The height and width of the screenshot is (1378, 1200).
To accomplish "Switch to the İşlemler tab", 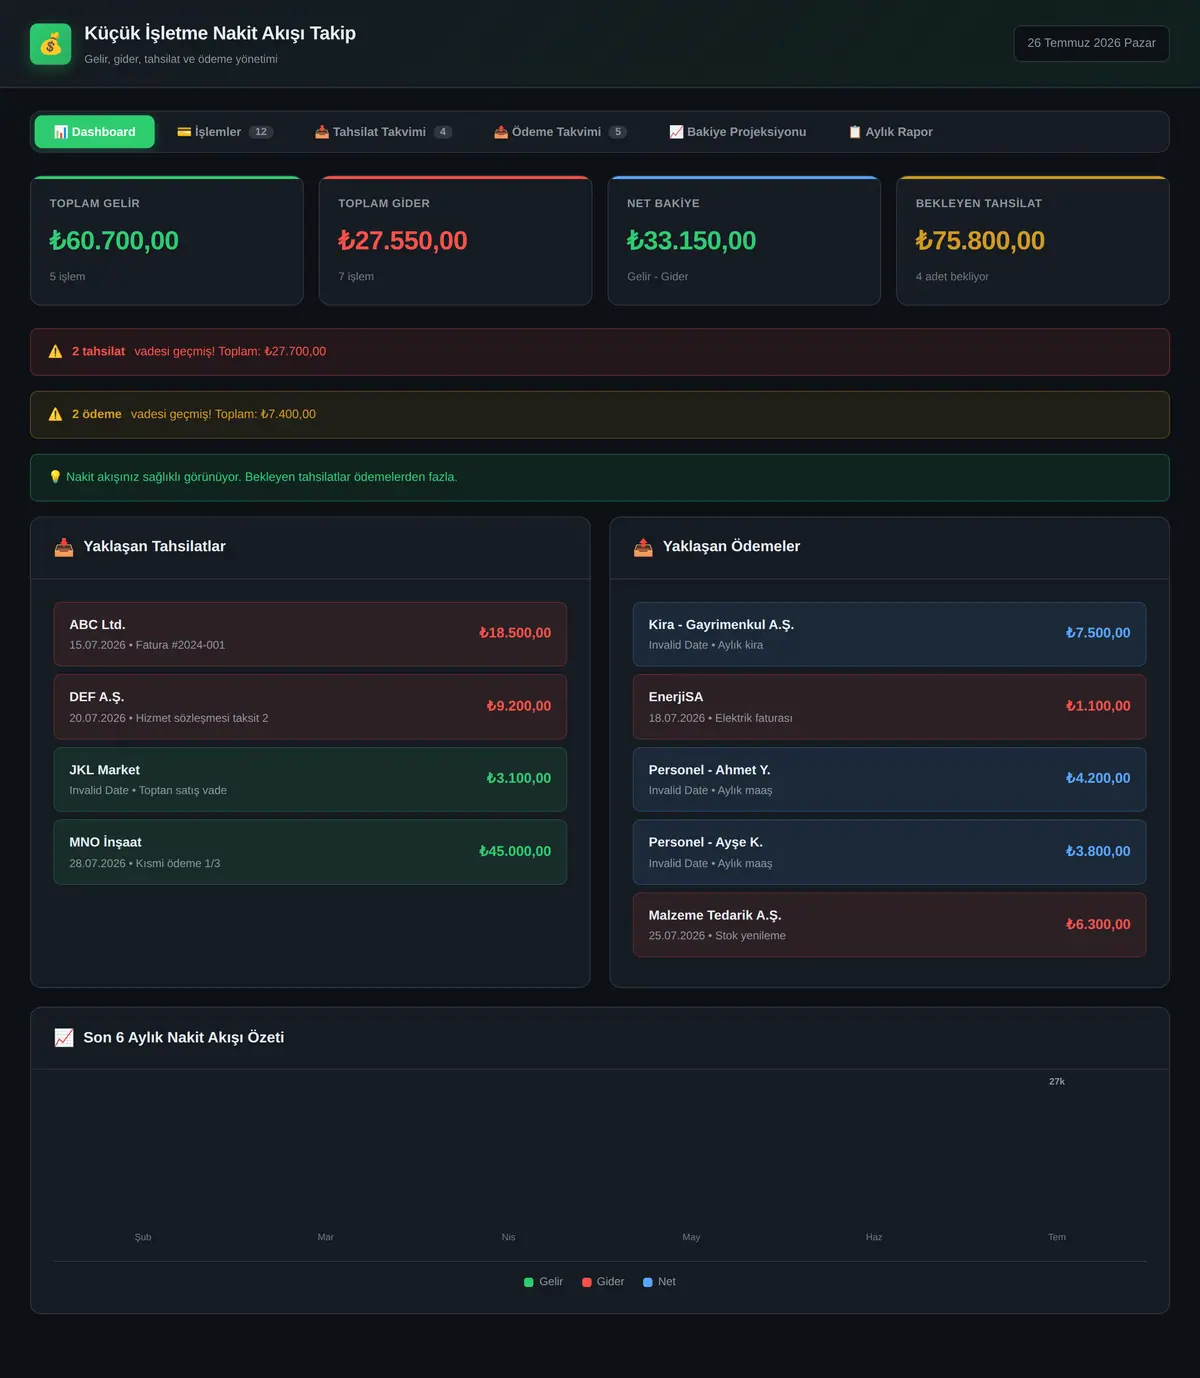I will (x=225, y=132).
